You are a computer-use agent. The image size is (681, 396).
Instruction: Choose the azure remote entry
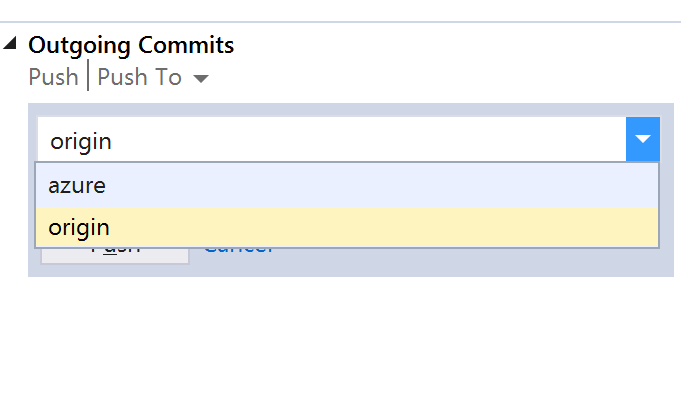(x=347, y=185)
